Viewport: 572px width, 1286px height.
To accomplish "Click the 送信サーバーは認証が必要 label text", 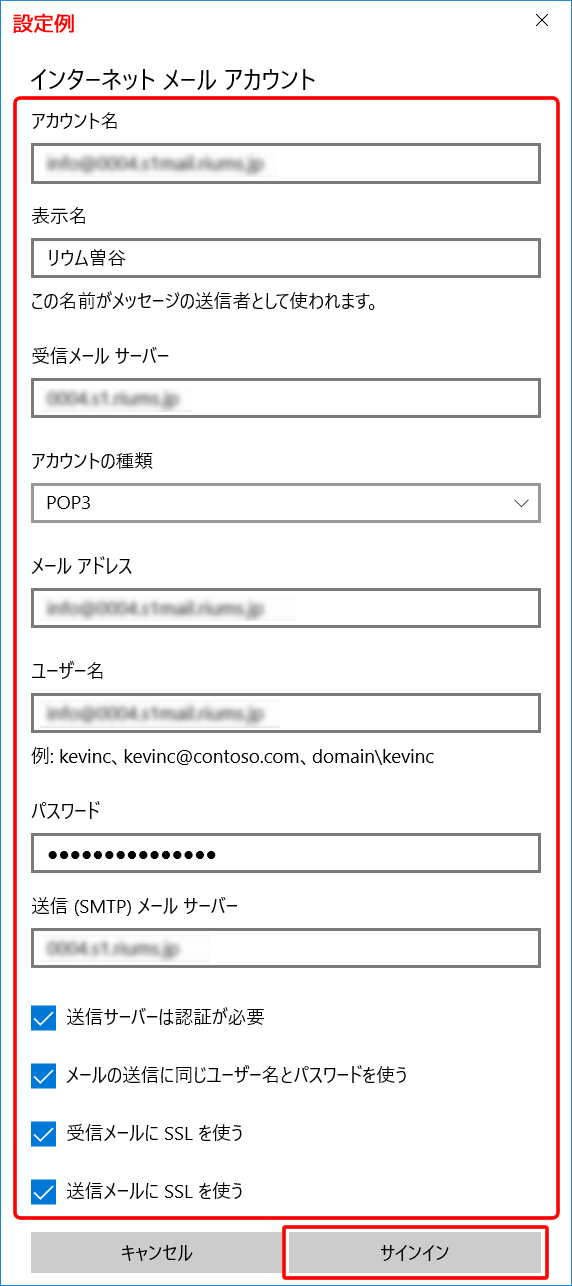I will 165,1018.
